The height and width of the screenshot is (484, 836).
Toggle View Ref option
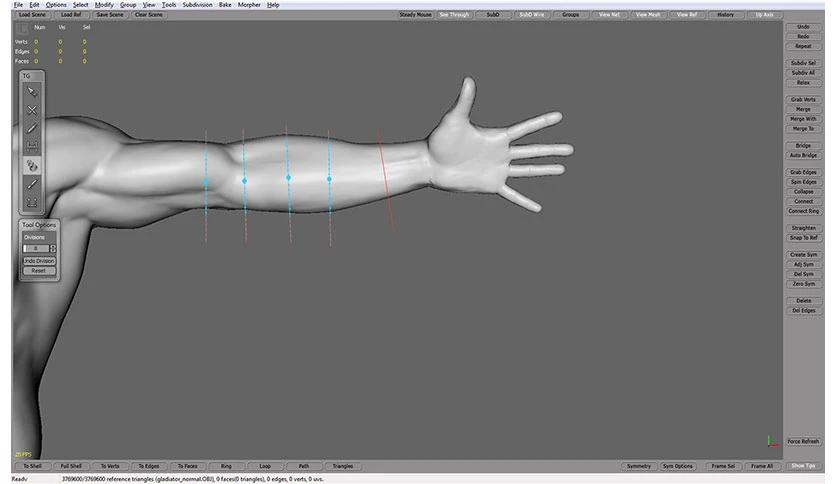[x=687, y=15]
